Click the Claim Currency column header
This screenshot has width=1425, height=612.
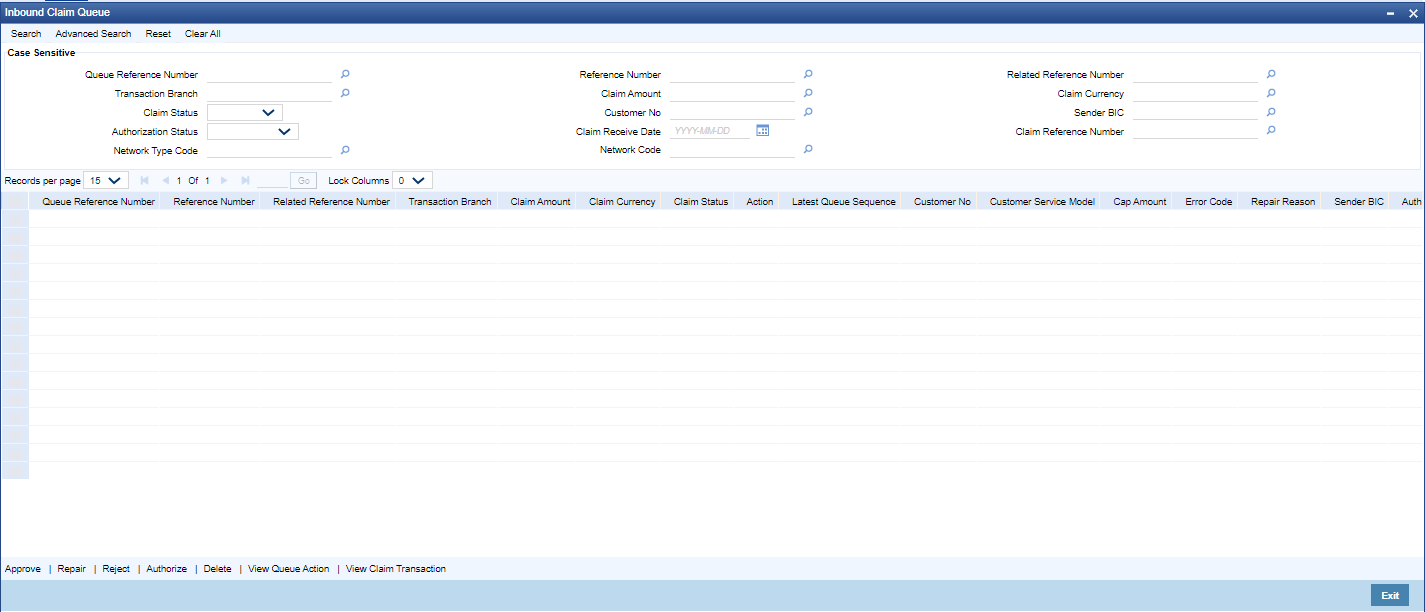click(622, 201)
